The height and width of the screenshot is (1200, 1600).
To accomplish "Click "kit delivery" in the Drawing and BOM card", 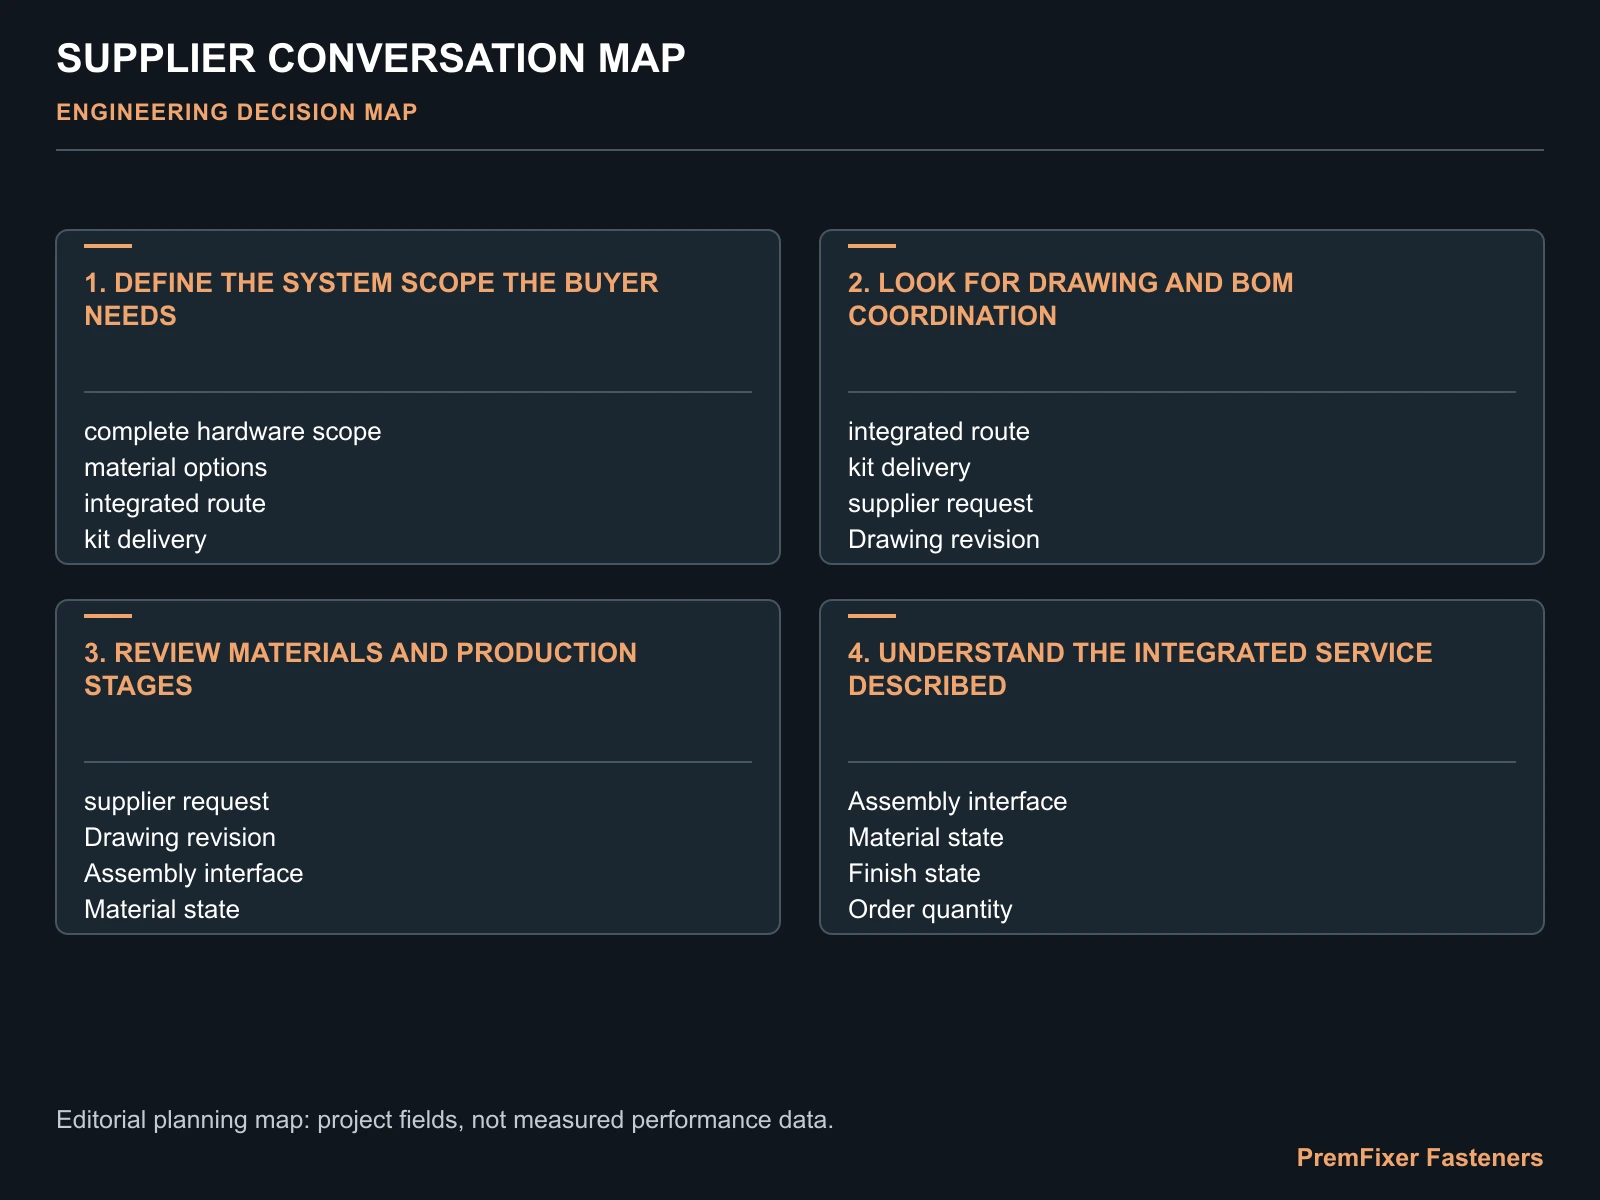I will [x=909, y=468].
